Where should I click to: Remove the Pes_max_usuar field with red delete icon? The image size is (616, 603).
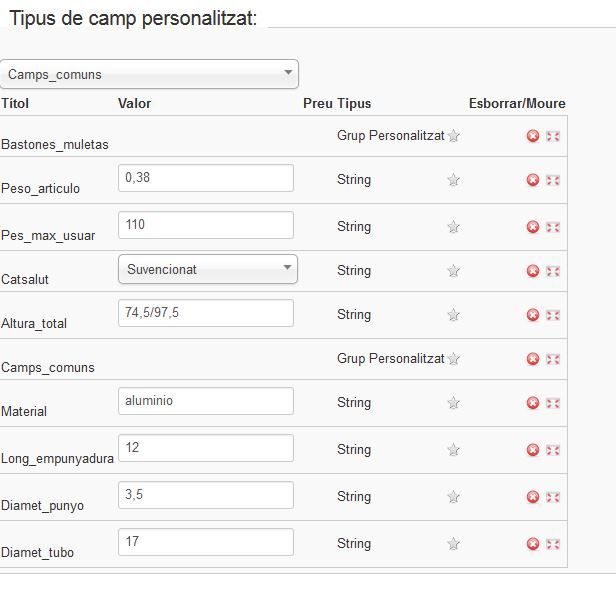(533, 227)
